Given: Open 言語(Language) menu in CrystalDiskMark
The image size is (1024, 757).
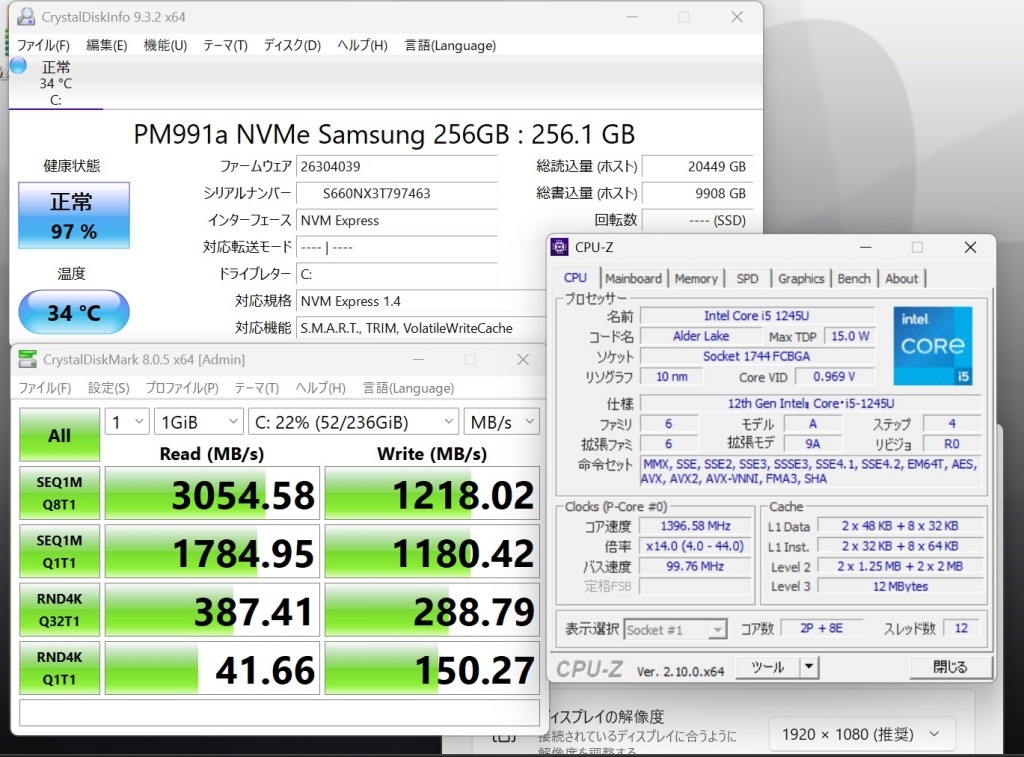Looking at the screenshot, I should point(408,388).
